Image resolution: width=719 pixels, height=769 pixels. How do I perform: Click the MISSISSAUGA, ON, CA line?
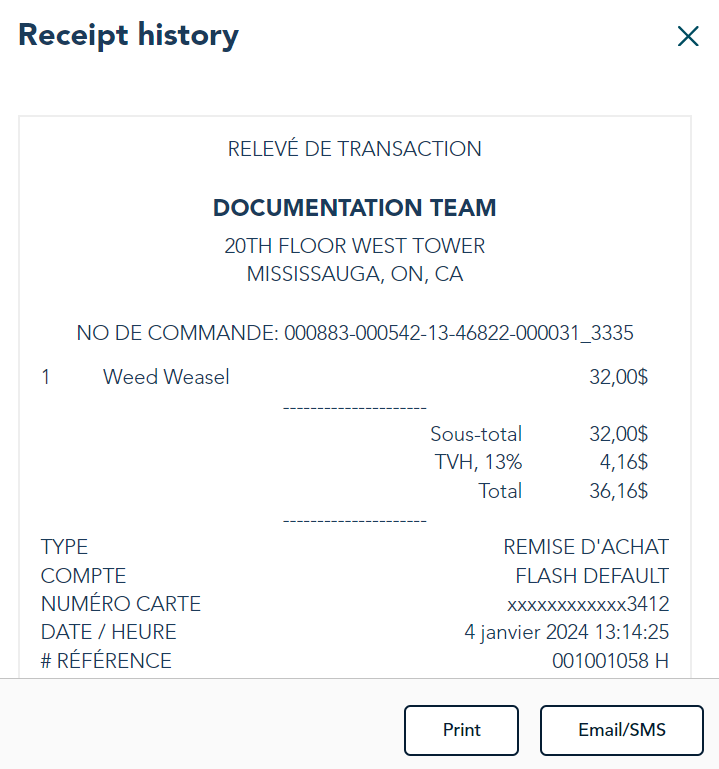coord(355,274)
